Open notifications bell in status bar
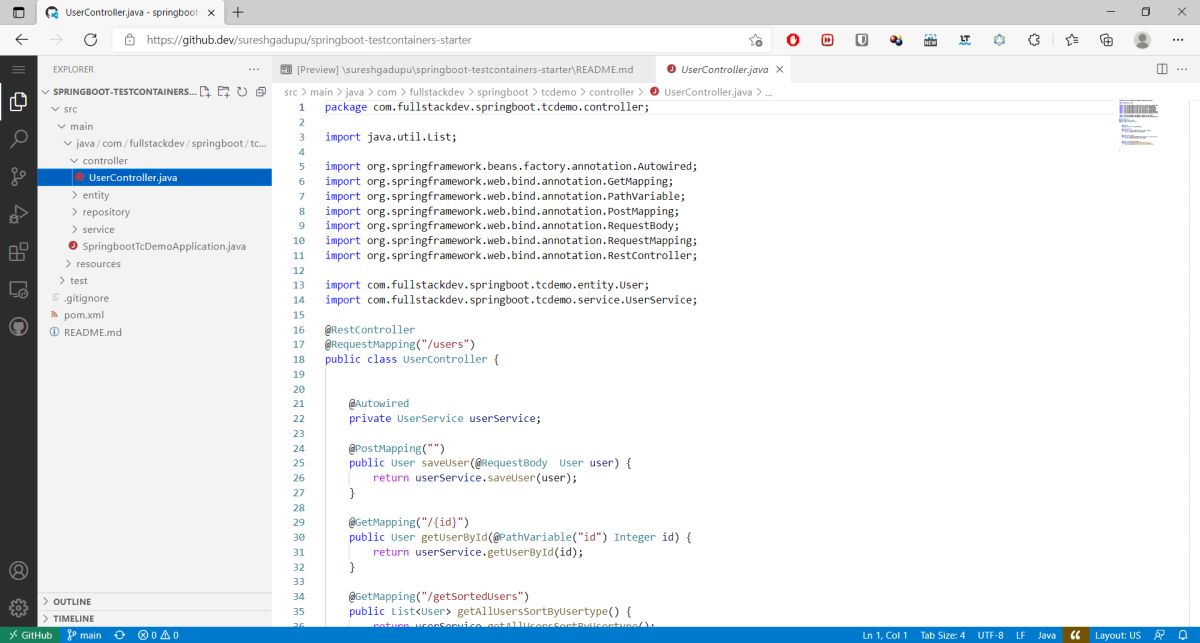The width and height of the screenshot is (1200, 643). tap(1183, 635)
